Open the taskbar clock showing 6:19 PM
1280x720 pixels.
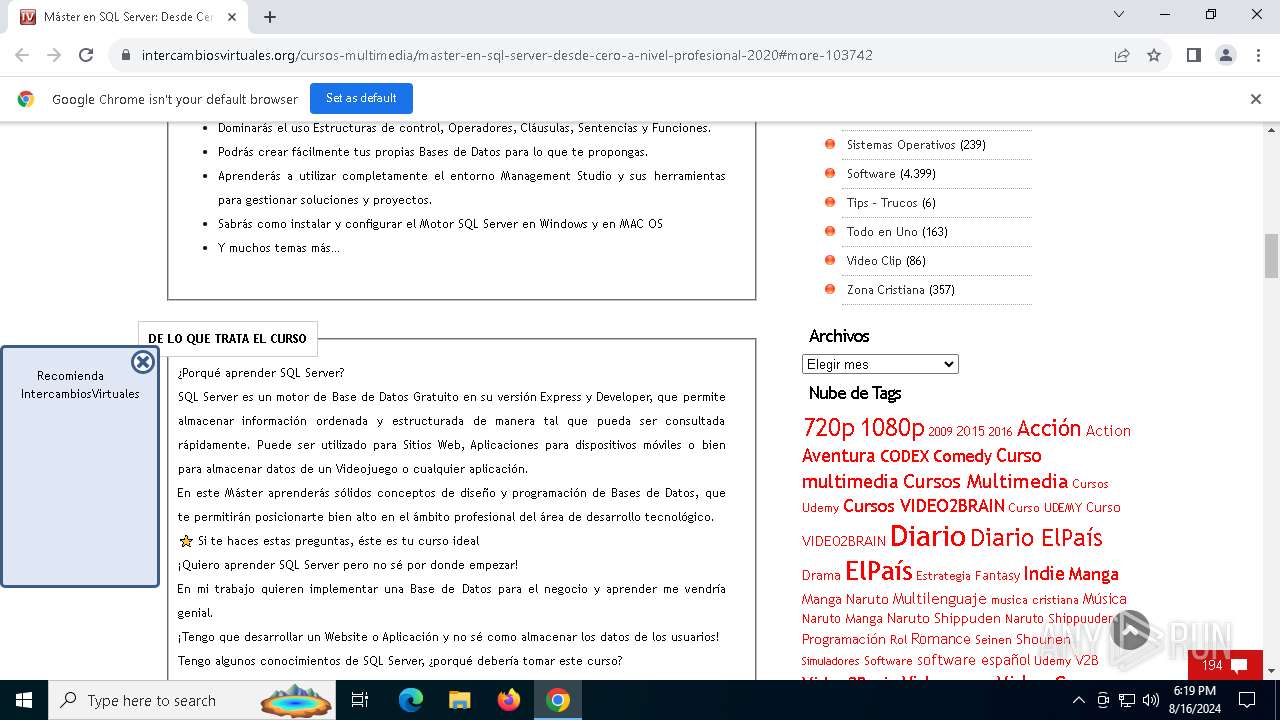(x=1195, y=700)
